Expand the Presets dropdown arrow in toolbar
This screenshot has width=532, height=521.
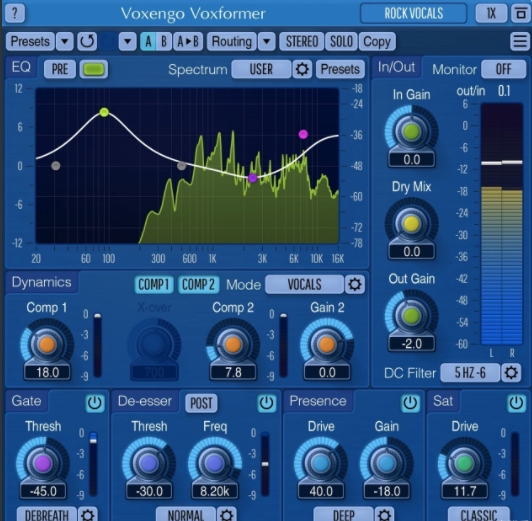(65, 41)
